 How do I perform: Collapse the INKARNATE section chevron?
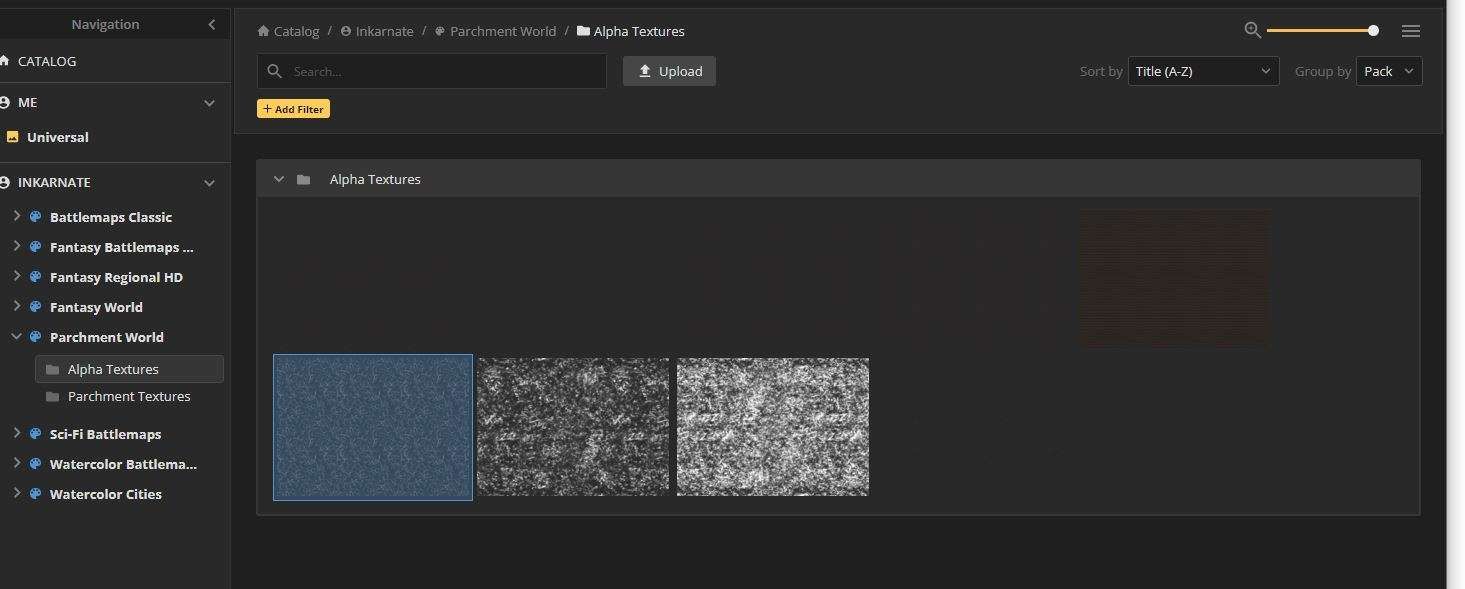[x=209, y=183]
